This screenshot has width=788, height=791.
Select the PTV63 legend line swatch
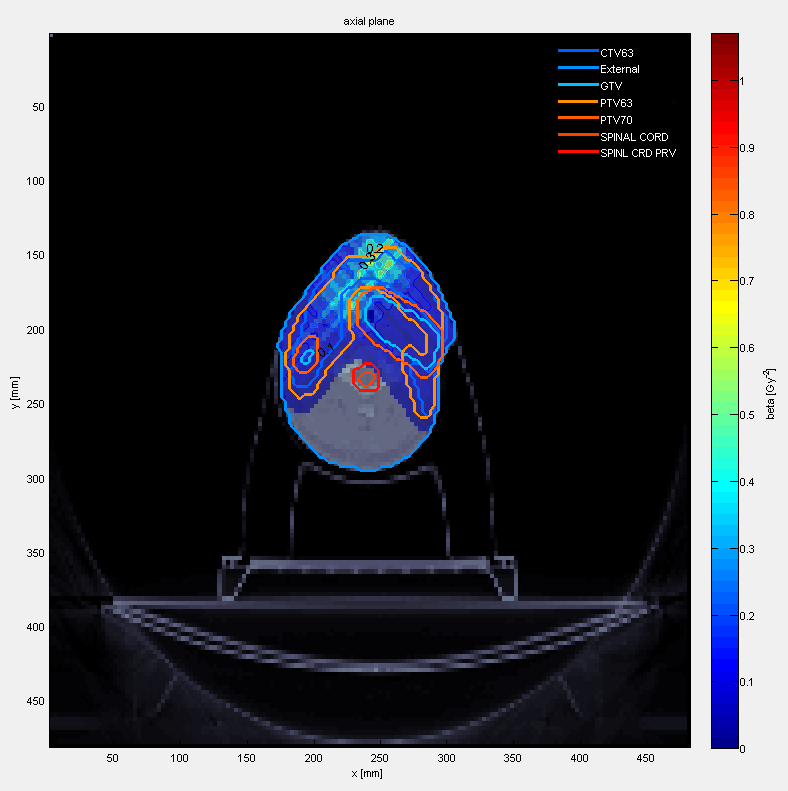tap(578, 103)
